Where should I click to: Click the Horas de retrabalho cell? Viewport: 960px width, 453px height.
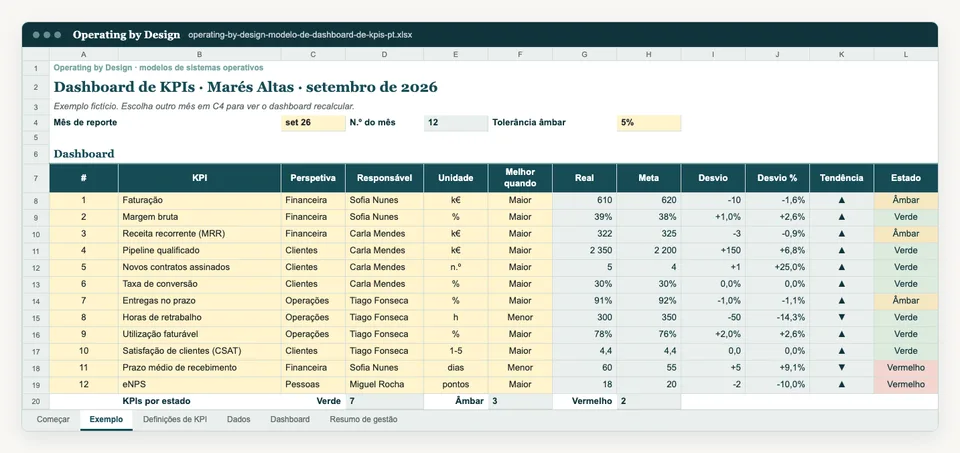[200, 318]
